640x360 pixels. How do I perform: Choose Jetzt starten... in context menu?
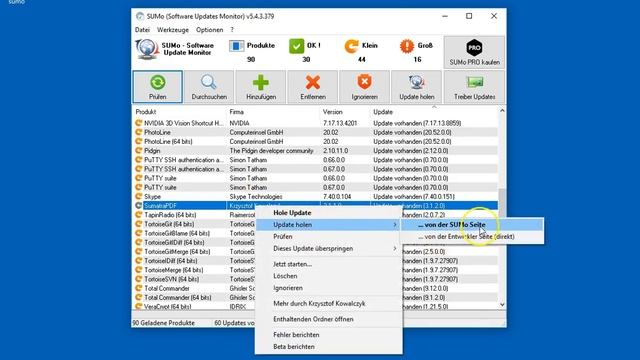329,264
